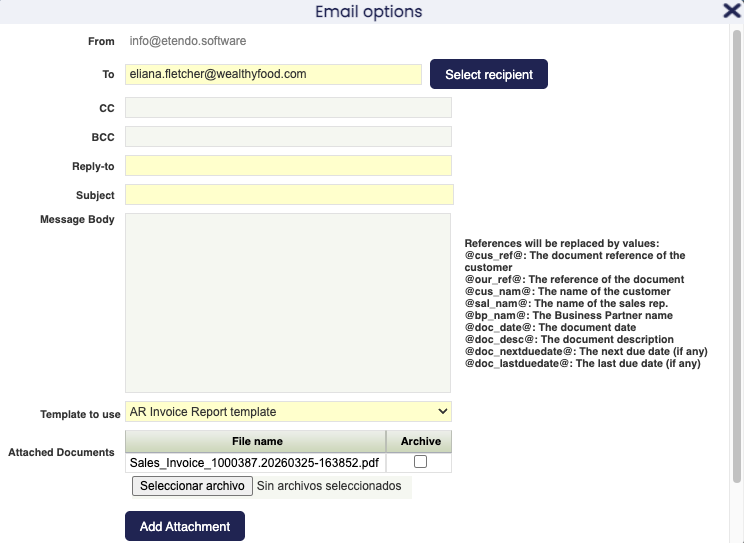Focus the BCC input field

pos(288,137)
